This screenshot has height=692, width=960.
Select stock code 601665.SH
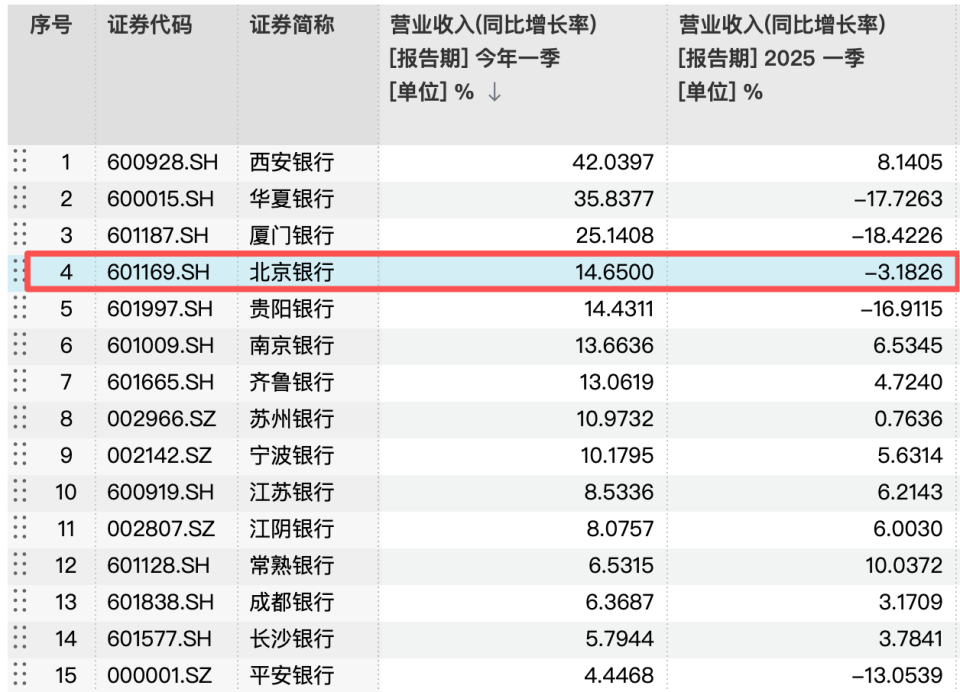pyautogui.click(x=160, y=382)
